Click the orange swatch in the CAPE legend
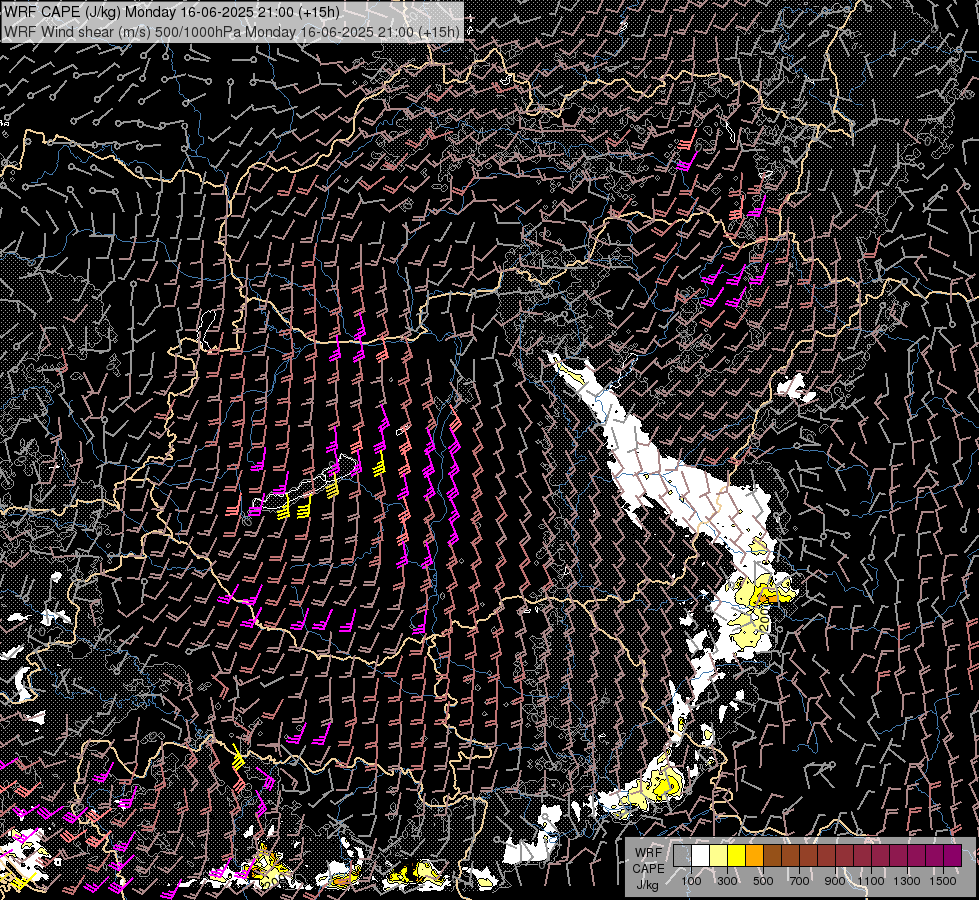Screen dimensions: 979x900 [754, 856]
